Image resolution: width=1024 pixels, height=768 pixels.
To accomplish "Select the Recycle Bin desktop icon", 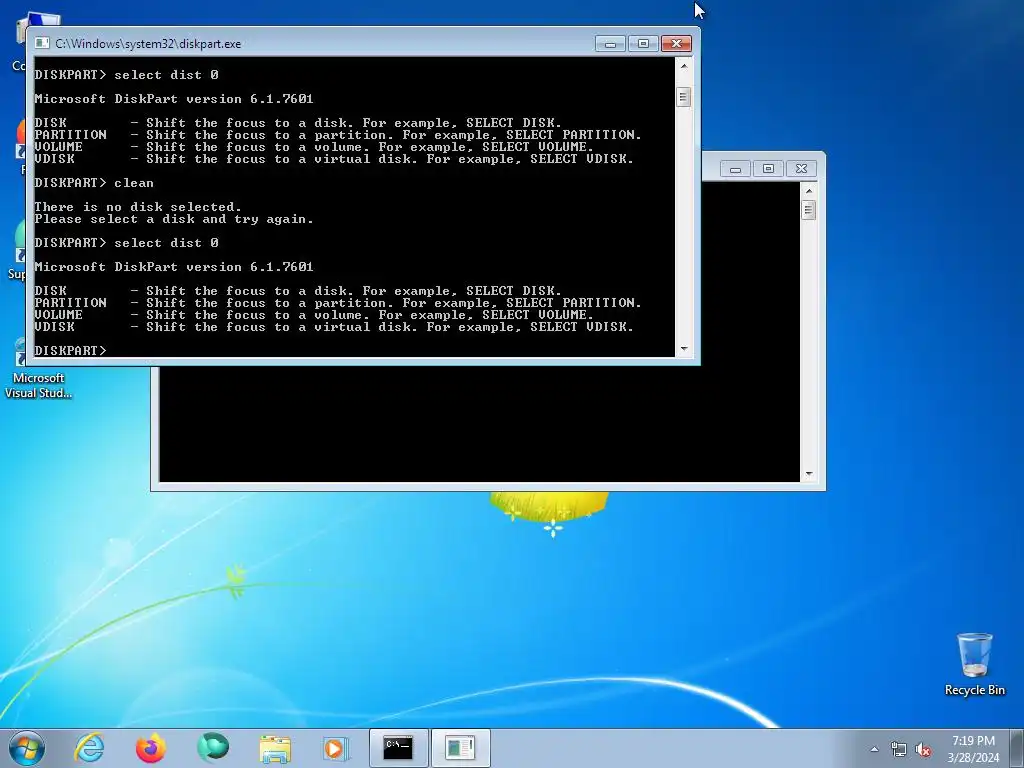I will click(x=974, y=663).
